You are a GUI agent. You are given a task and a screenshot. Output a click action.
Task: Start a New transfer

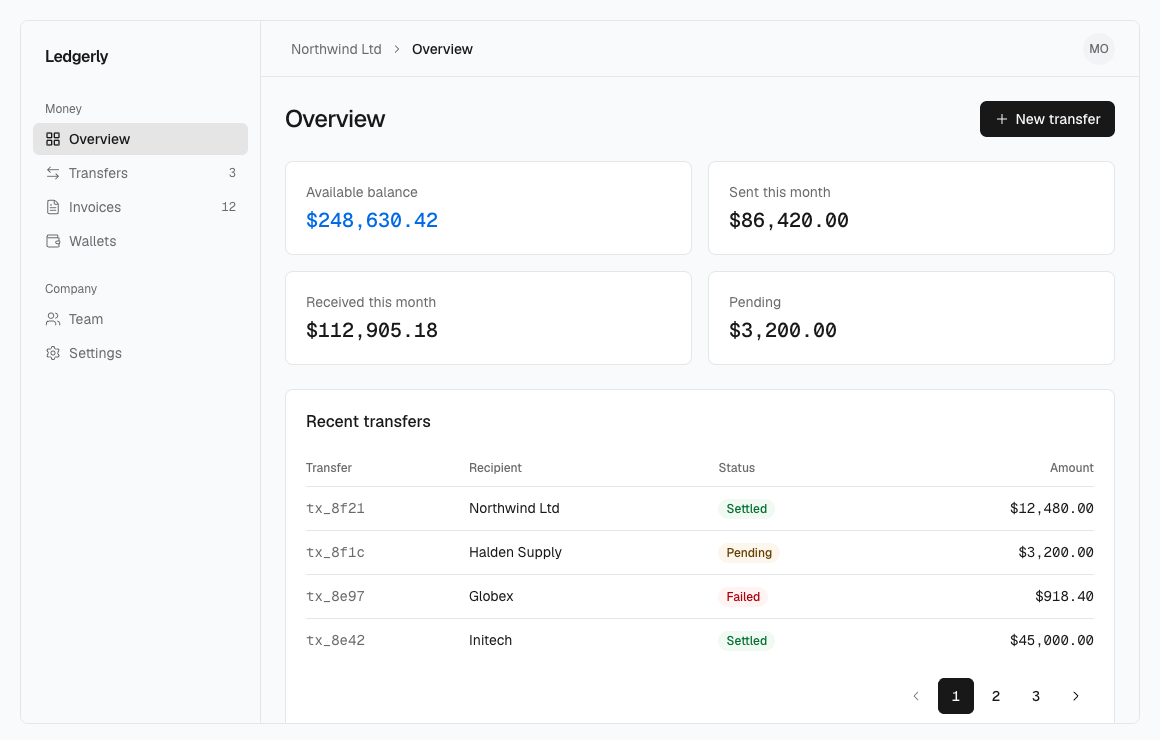coord(1047,119)
